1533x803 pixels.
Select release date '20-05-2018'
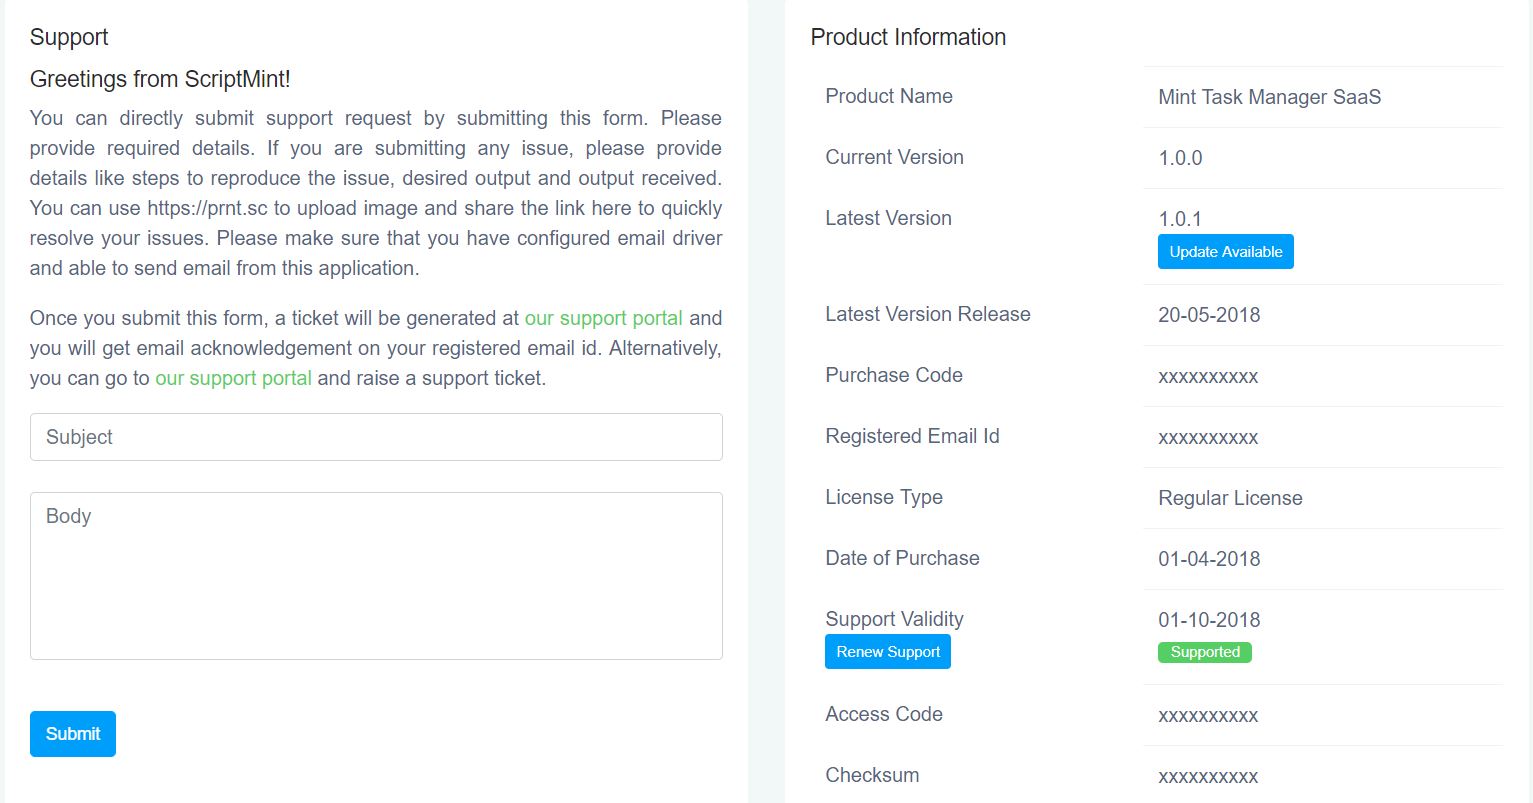pyautogui.click(x=1209, y=315)
